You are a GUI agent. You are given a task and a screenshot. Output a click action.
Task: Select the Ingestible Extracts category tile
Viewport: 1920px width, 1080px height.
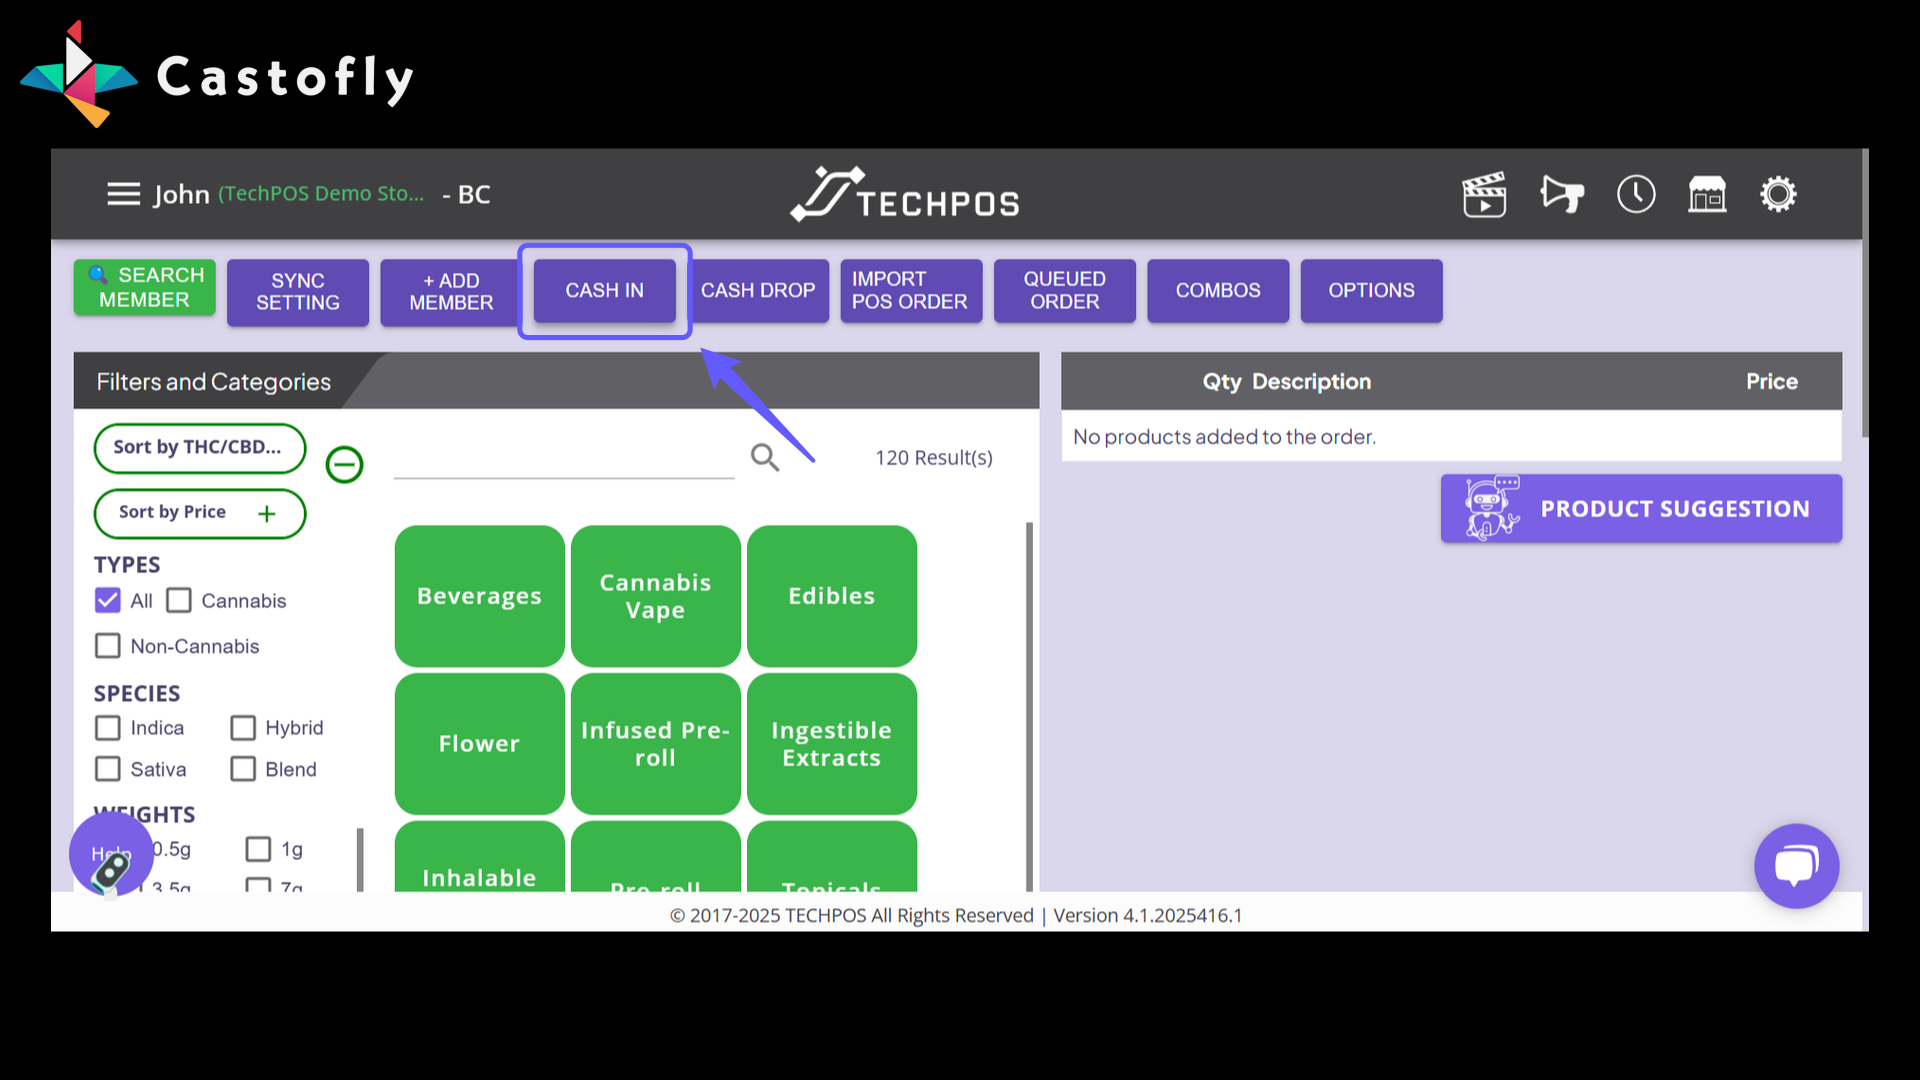832,744
